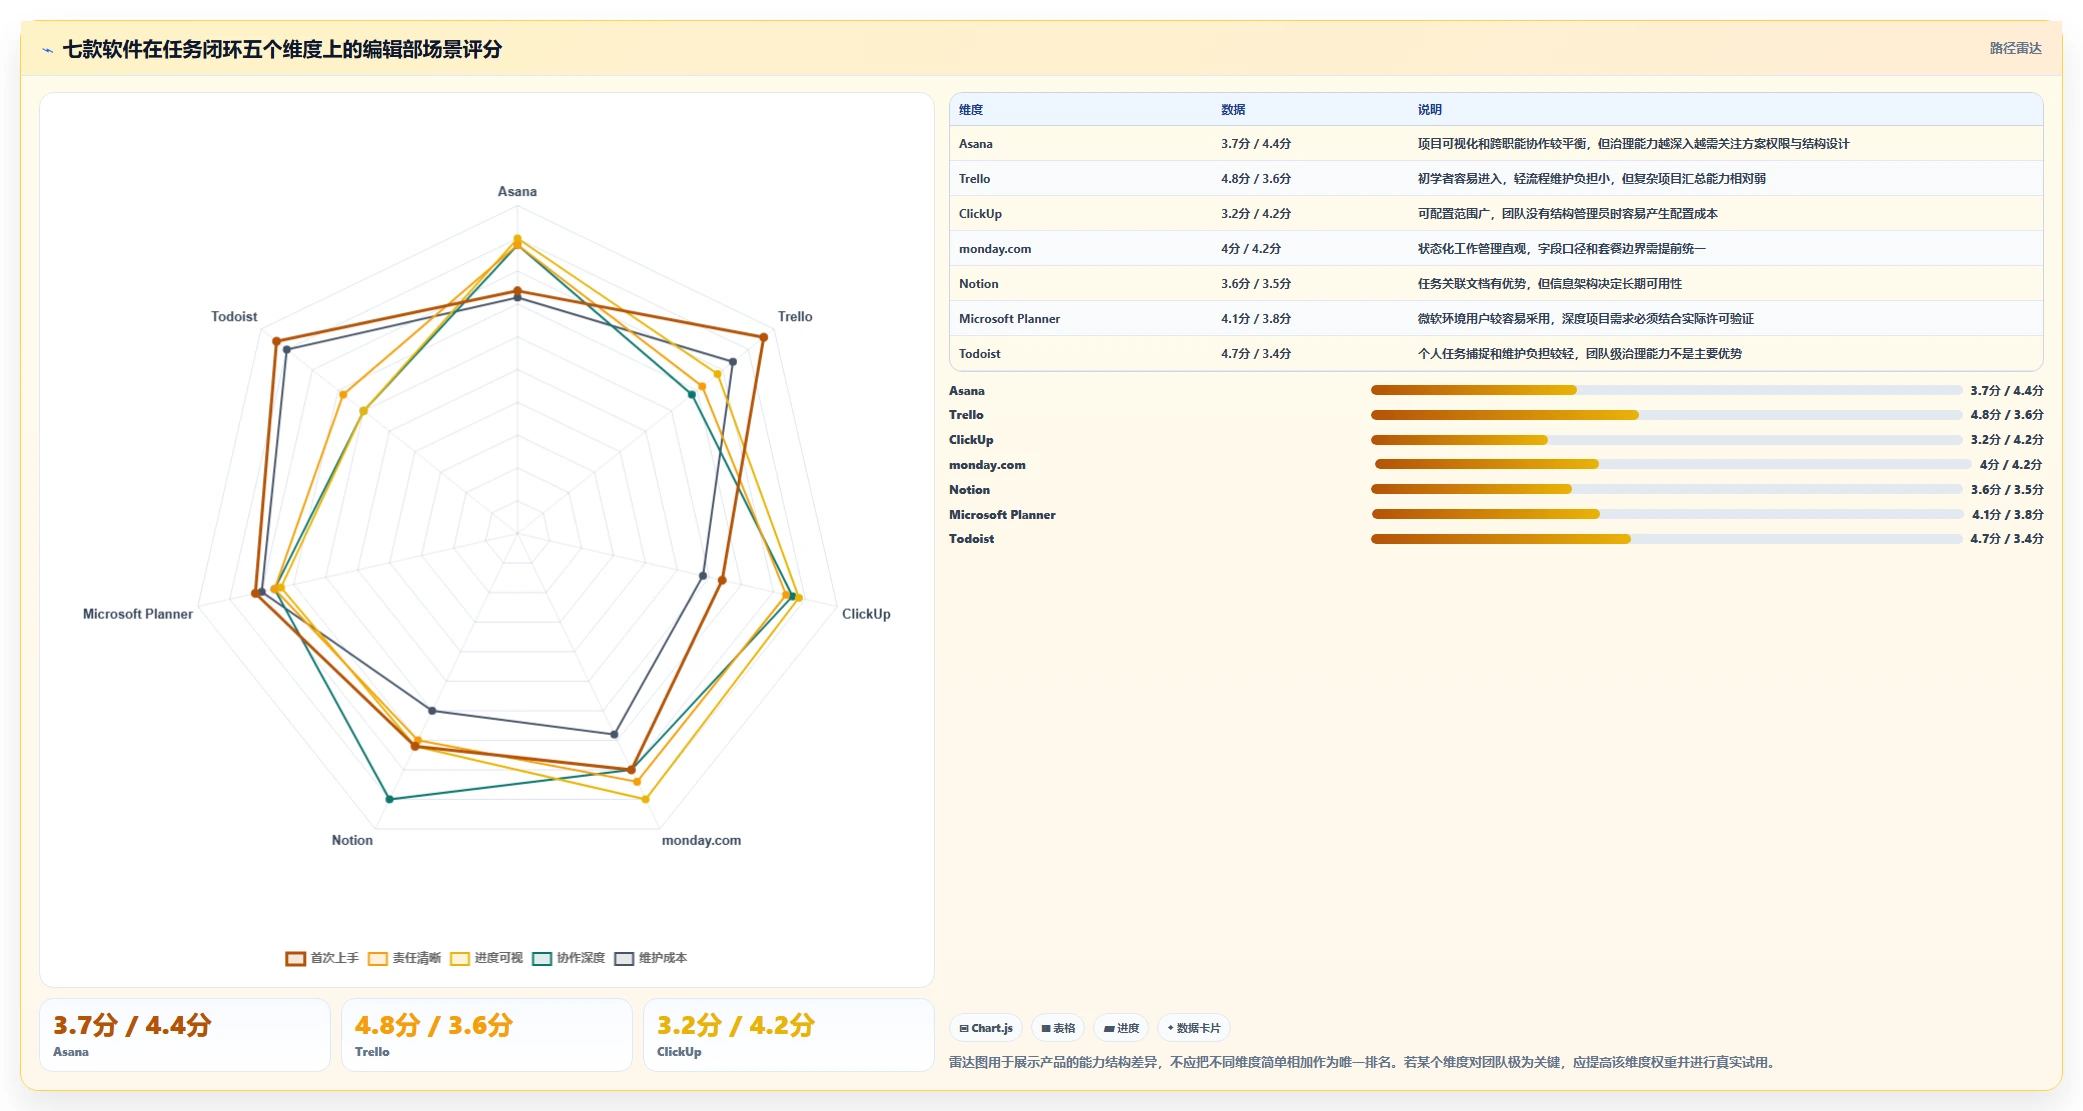
Task: Click the Todoist progress bar
Action: [1666, 539]
